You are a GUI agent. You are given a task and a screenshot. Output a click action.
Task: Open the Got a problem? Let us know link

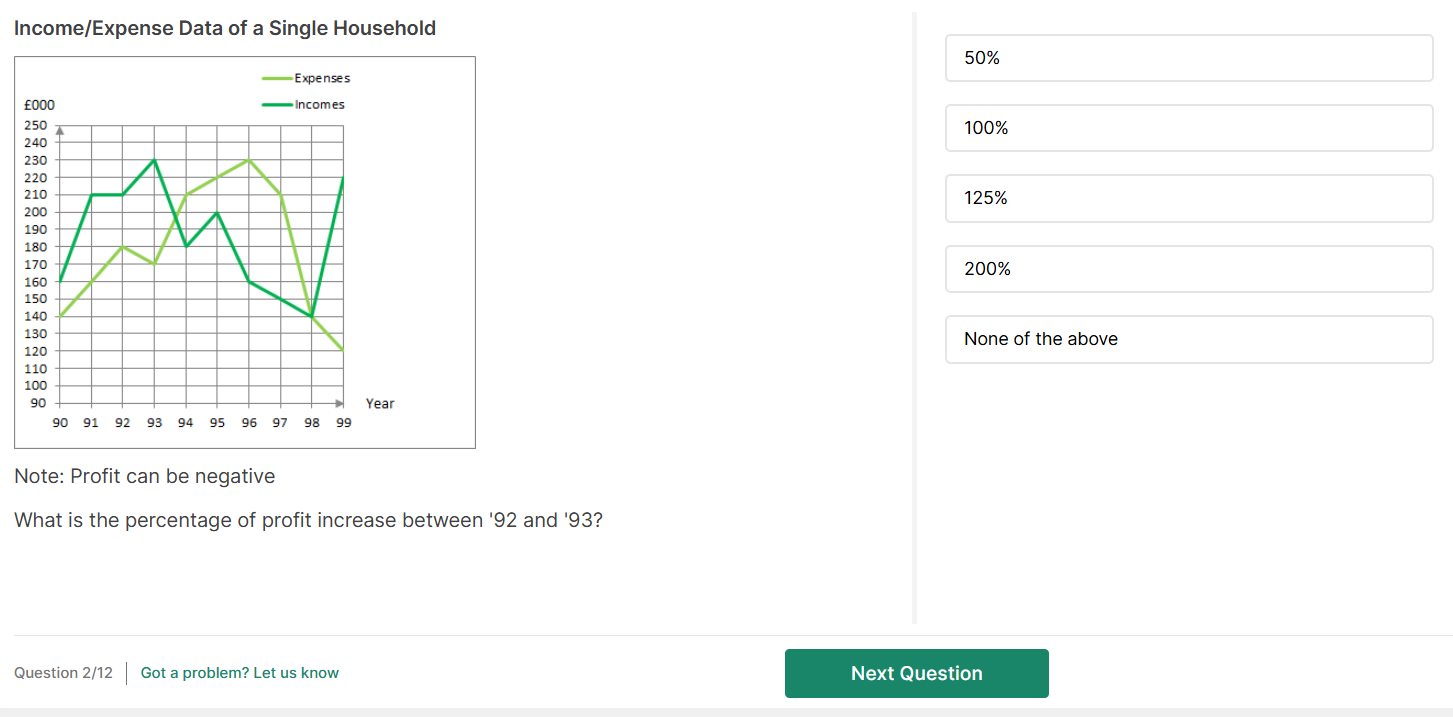pyautogui.click(x=239, y=673)
